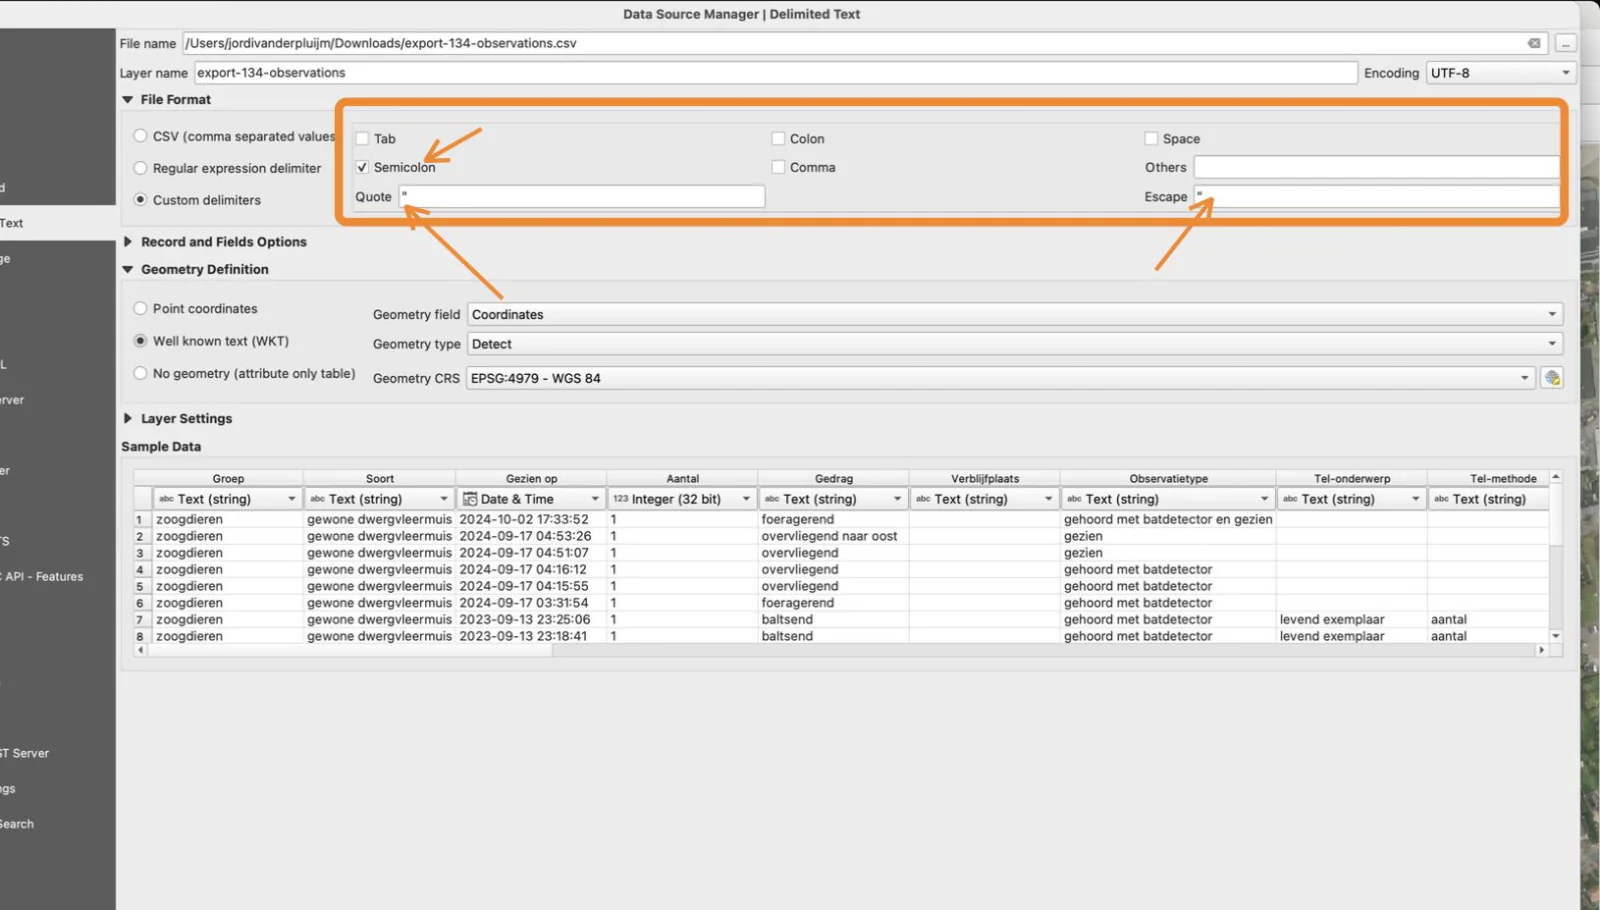Open the Geometry CRS EPSG:4979 dropdown
Image resolution: width=1600 pixels, height=910 pixels.
[1000, 378]
